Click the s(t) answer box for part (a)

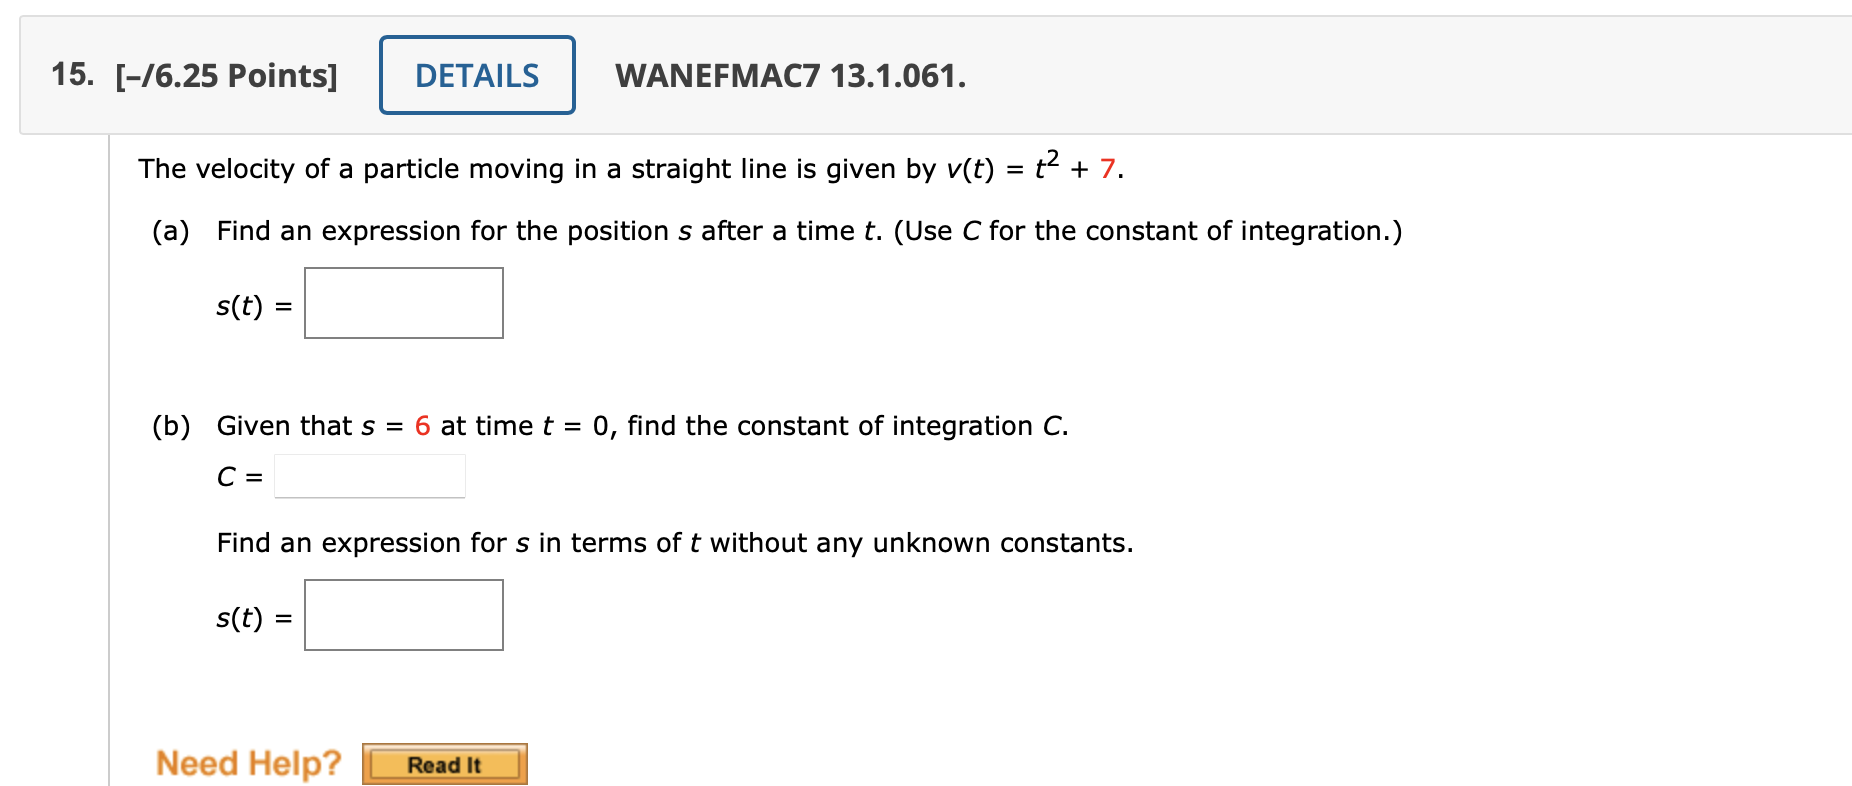pos(403,303)
